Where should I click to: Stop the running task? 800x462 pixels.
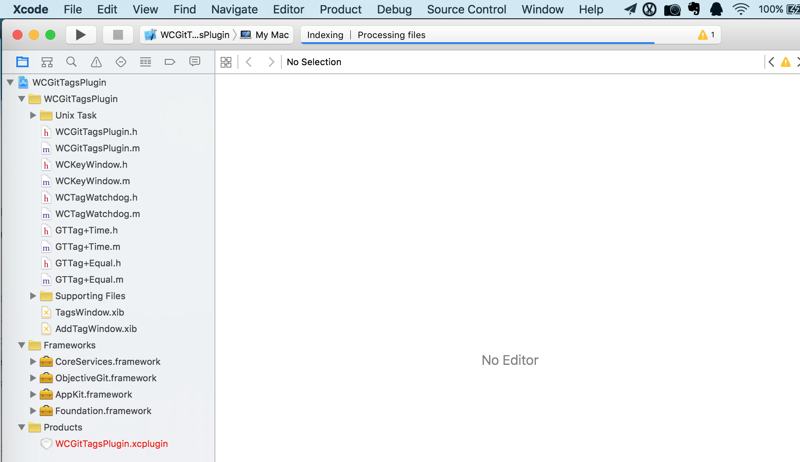coord(118,35)
